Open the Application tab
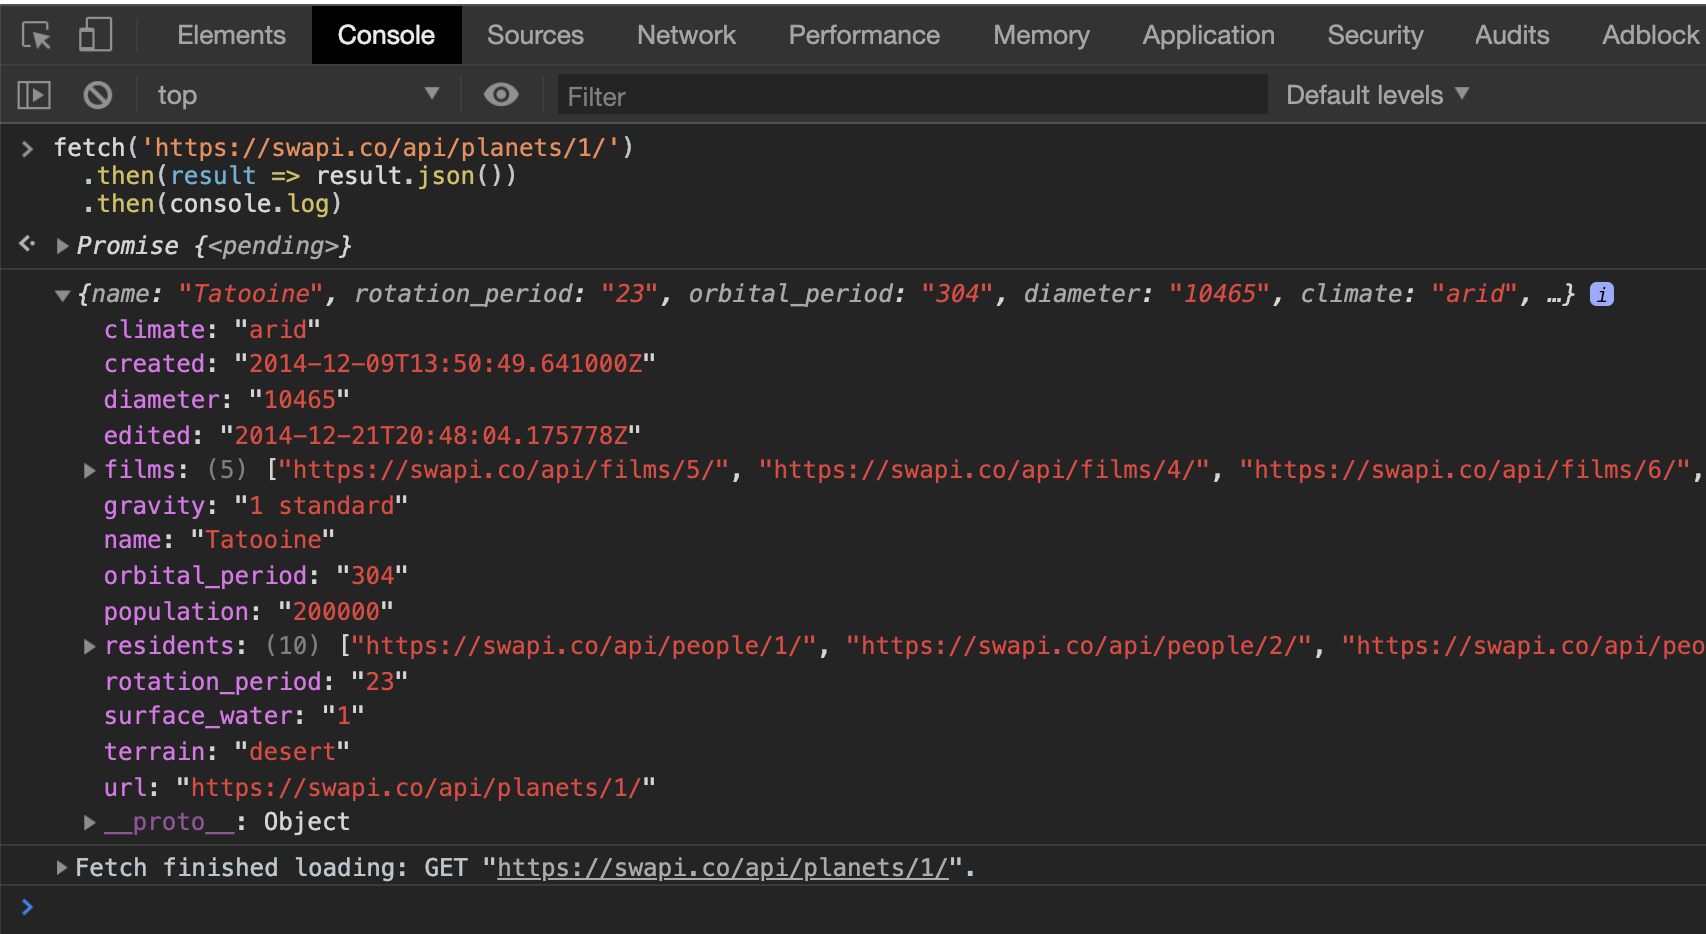Image resolution: width=1706 pixels, height=934 pixels. point(1208,35)
